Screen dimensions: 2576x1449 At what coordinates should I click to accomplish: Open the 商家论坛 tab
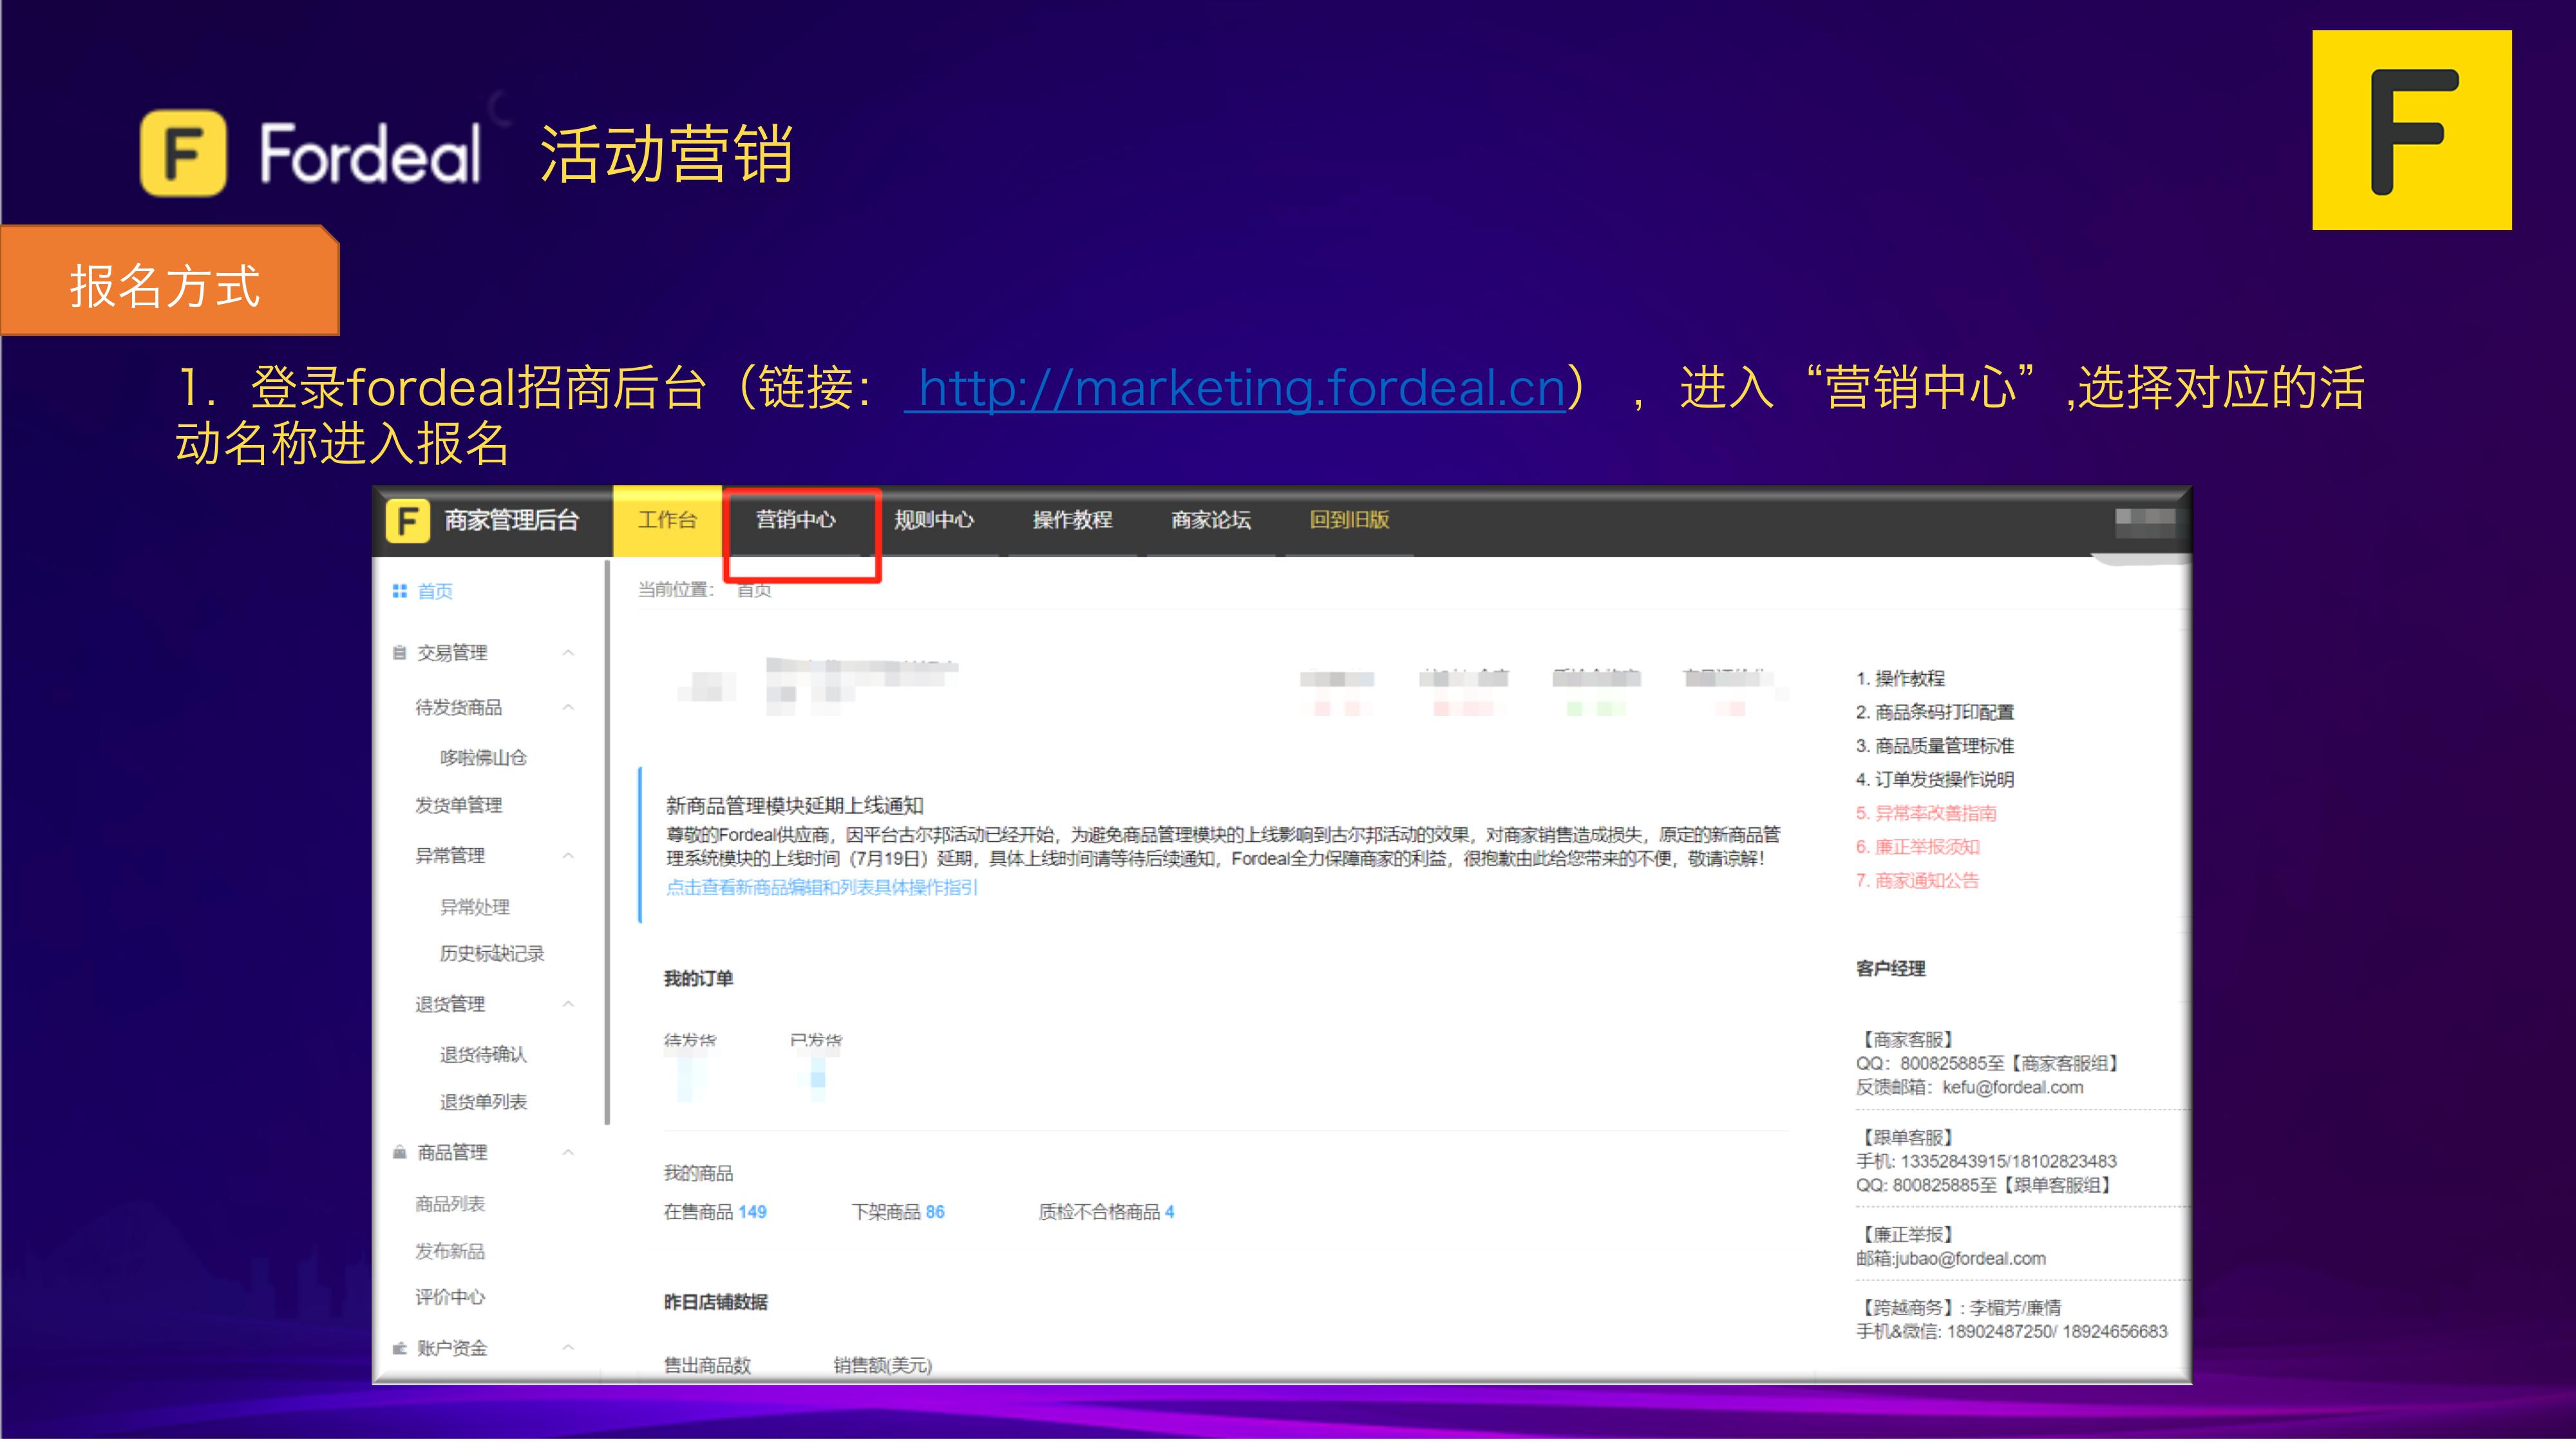(1211, 520)
